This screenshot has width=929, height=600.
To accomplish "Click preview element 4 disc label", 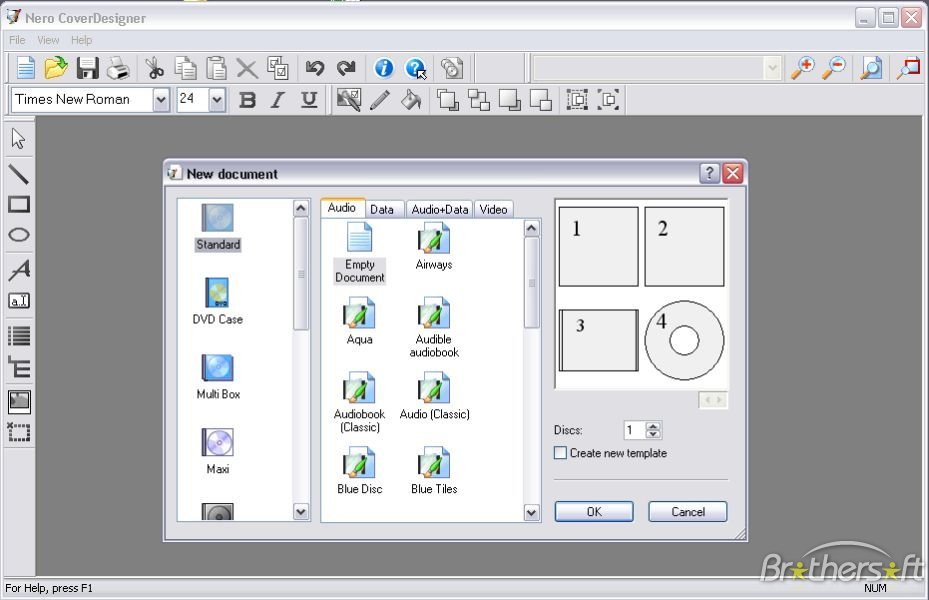I will tap(684, 340).
